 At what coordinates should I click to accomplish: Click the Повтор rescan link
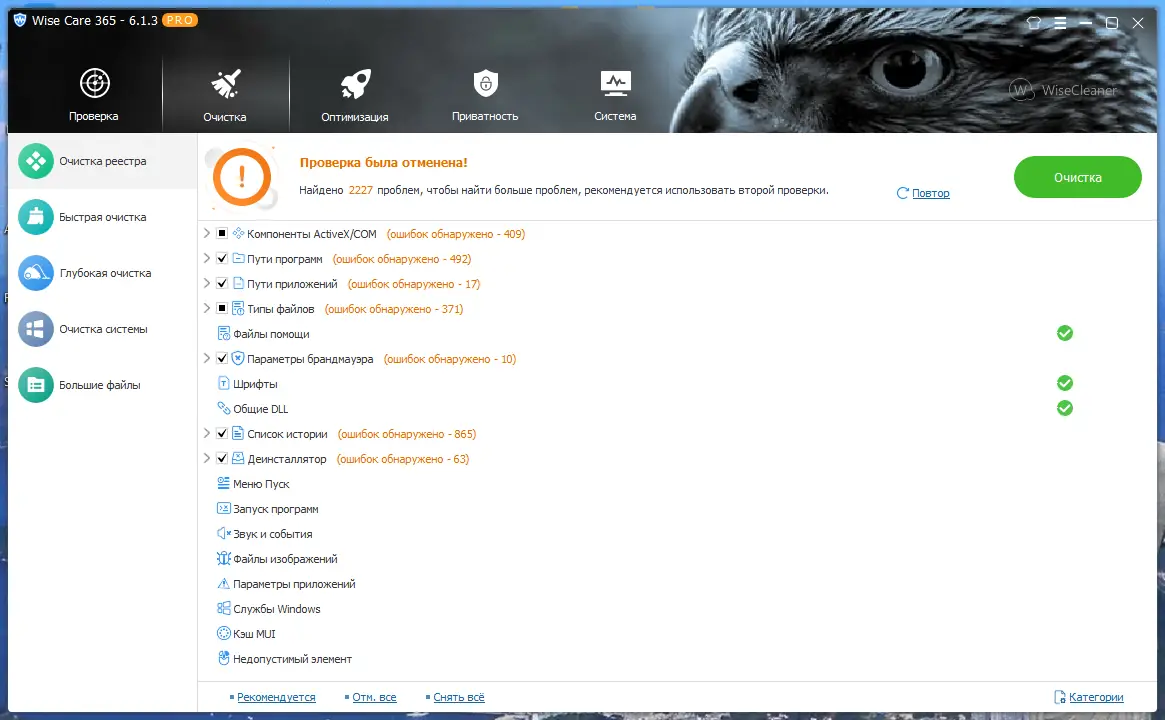[x=930, y=193]
